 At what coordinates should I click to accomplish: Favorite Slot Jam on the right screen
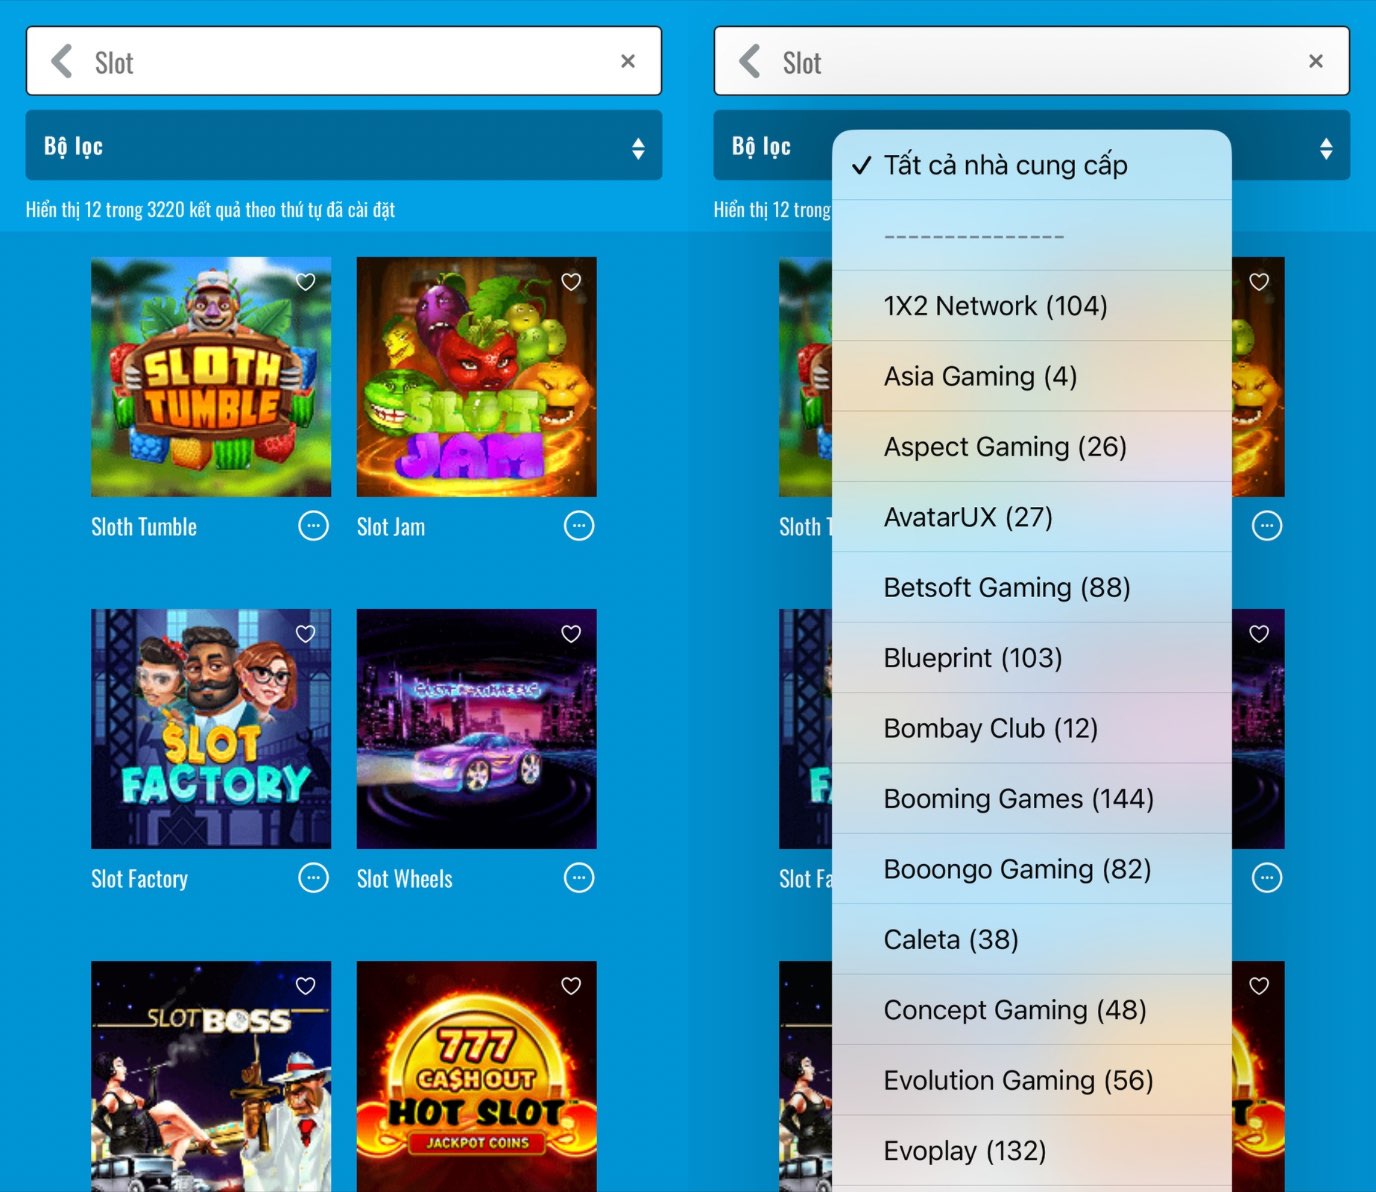(1259, 282)
